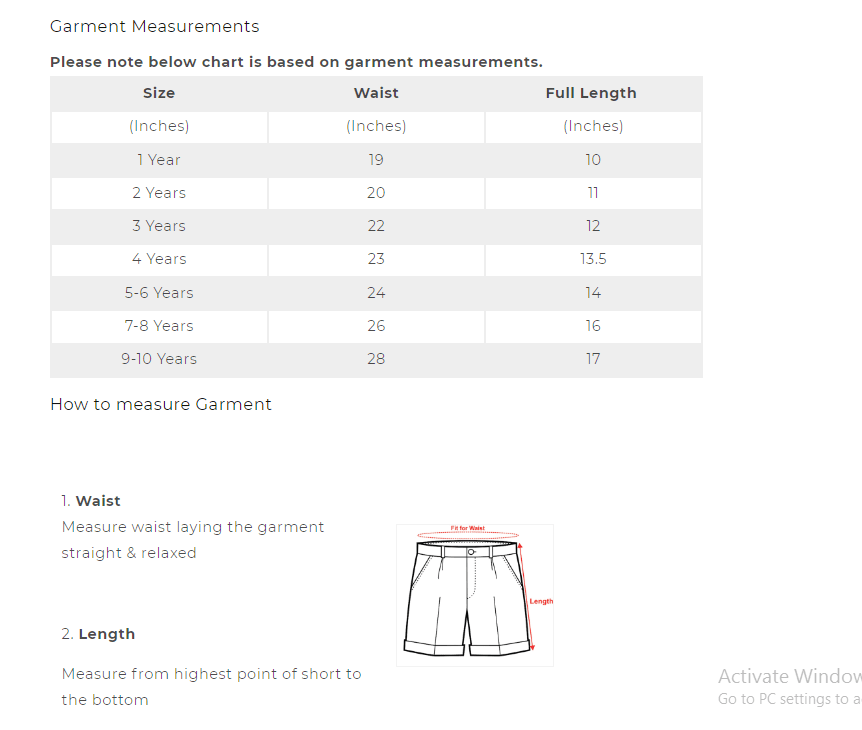This screenshot has width=862, height=730.
Task: Click the 9-10 Years size cell
Action: click(159, 359)
